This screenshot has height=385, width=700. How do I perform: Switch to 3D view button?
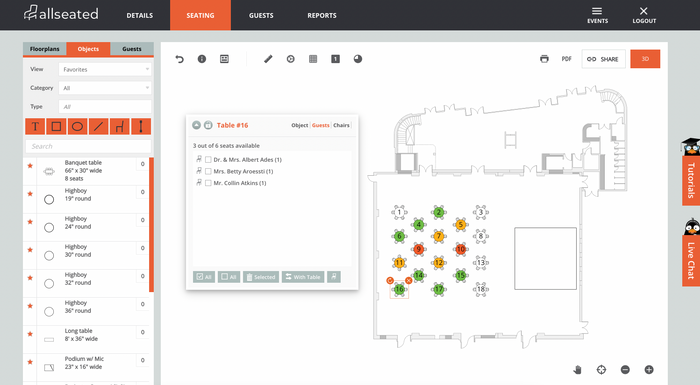click(x=645, y=59)
